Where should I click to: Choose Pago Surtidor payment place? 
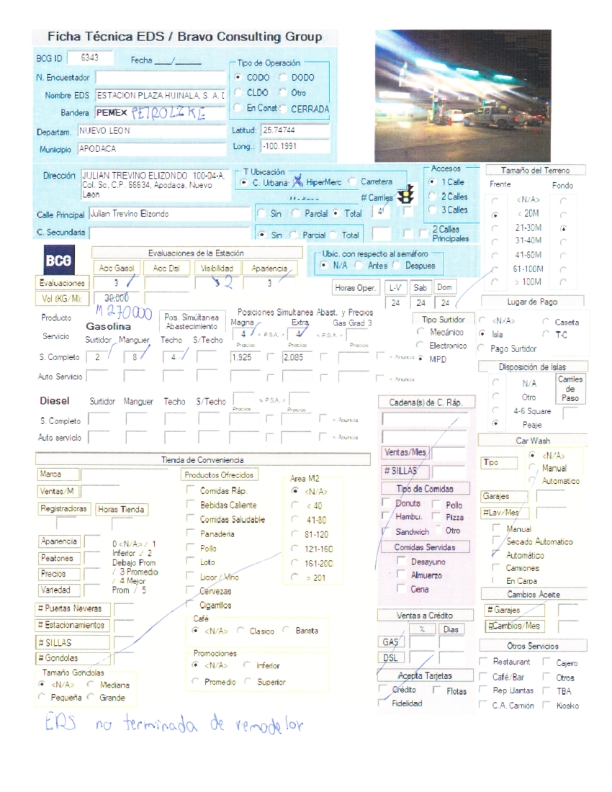(482, 348)
